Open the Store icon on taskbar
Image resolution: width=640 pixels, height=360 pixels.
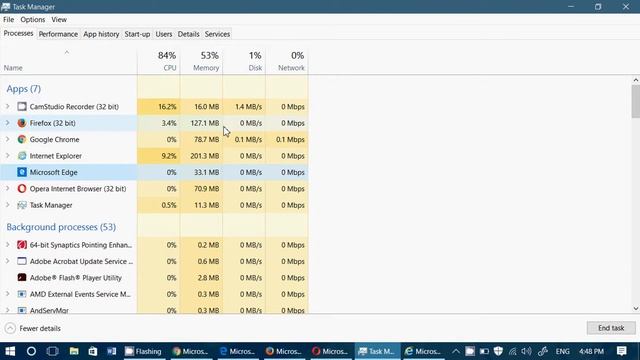pyautogui.click(x=93, y=351)
